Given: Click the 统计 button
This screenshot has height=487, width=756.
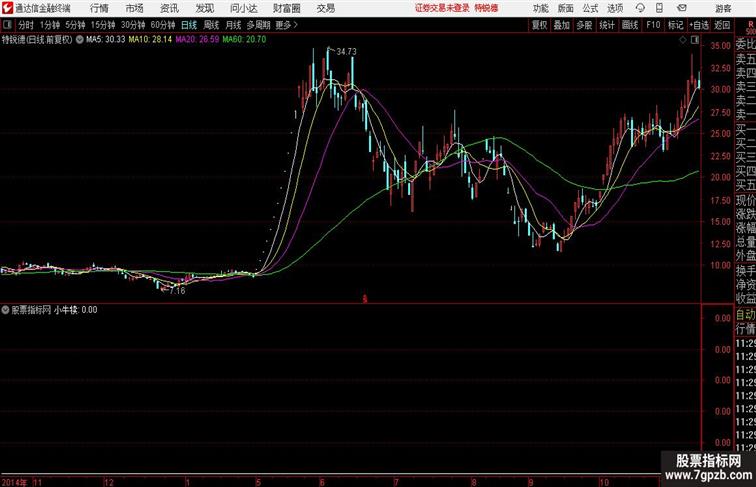Looking at the screenshot, I should (607, 25).
